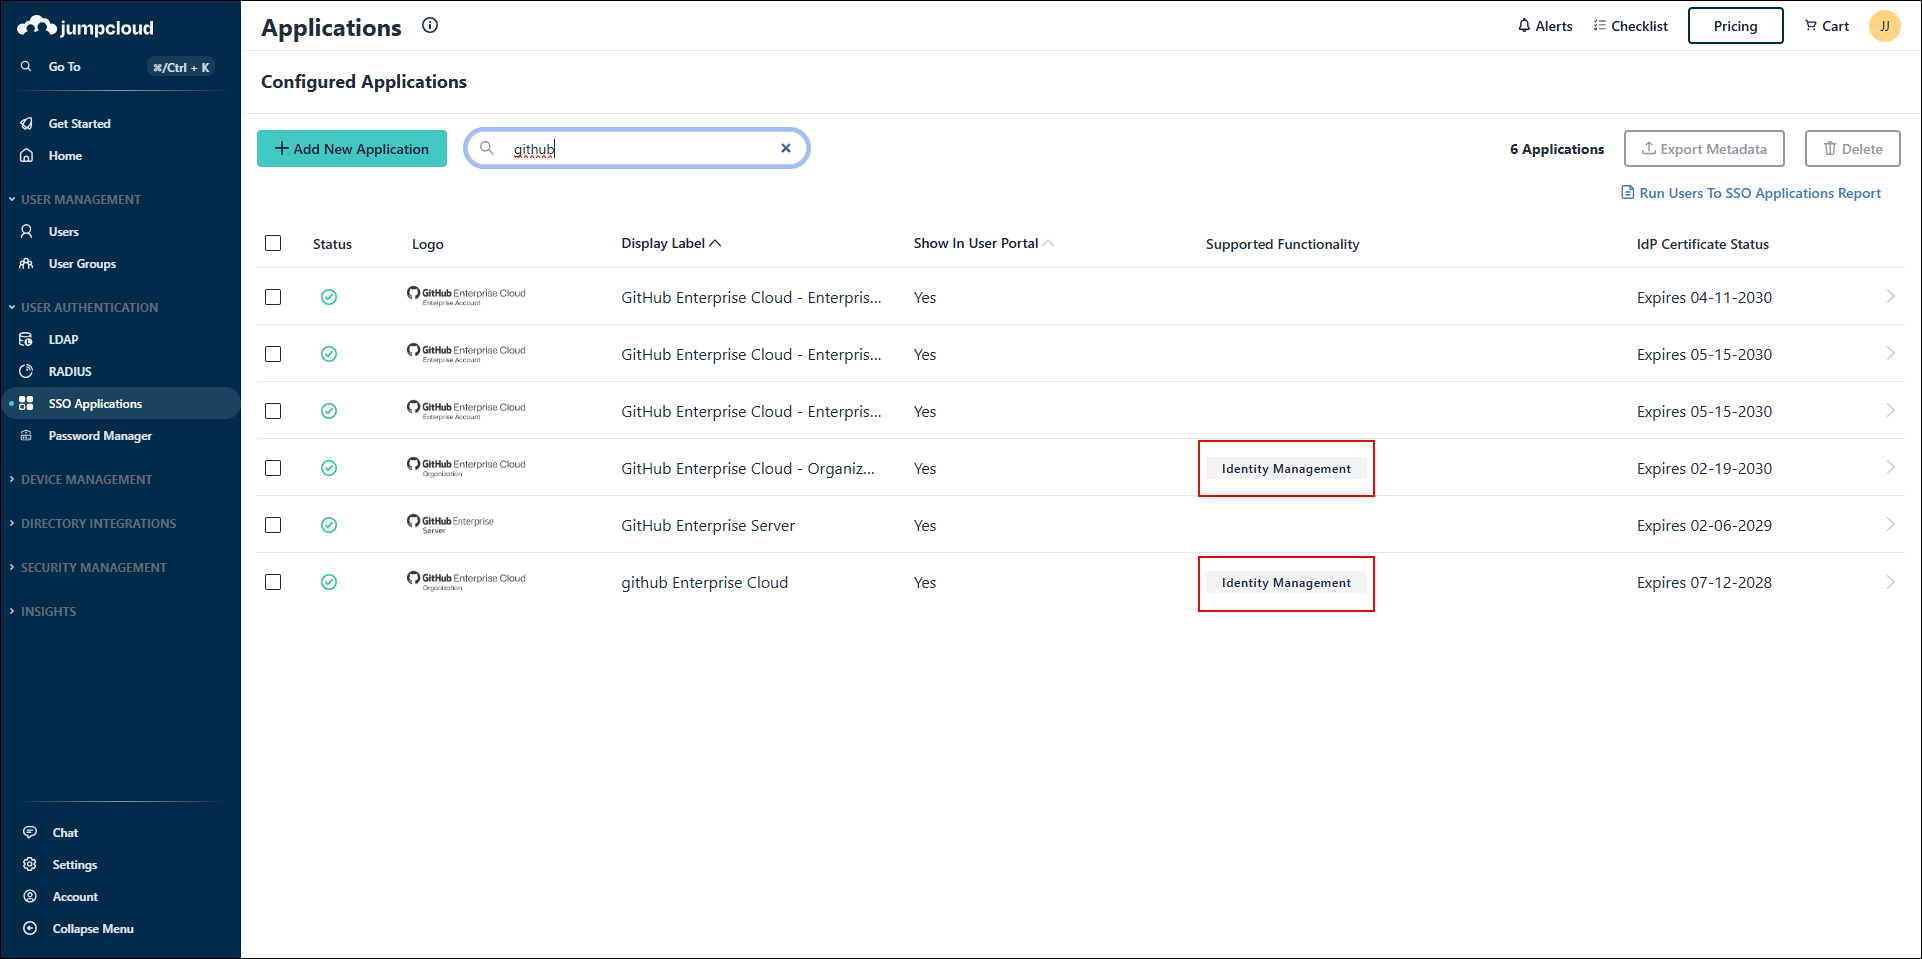The height and width of the screenshot is (959, 1922).
Task: Clear the github search using the X icon
Action: [786, 147]
